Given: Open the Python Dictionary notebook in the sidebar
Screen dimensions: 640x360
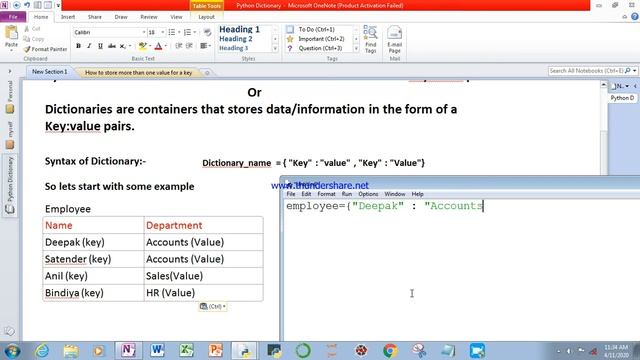Looking at the screenshot, I should 10,186.
